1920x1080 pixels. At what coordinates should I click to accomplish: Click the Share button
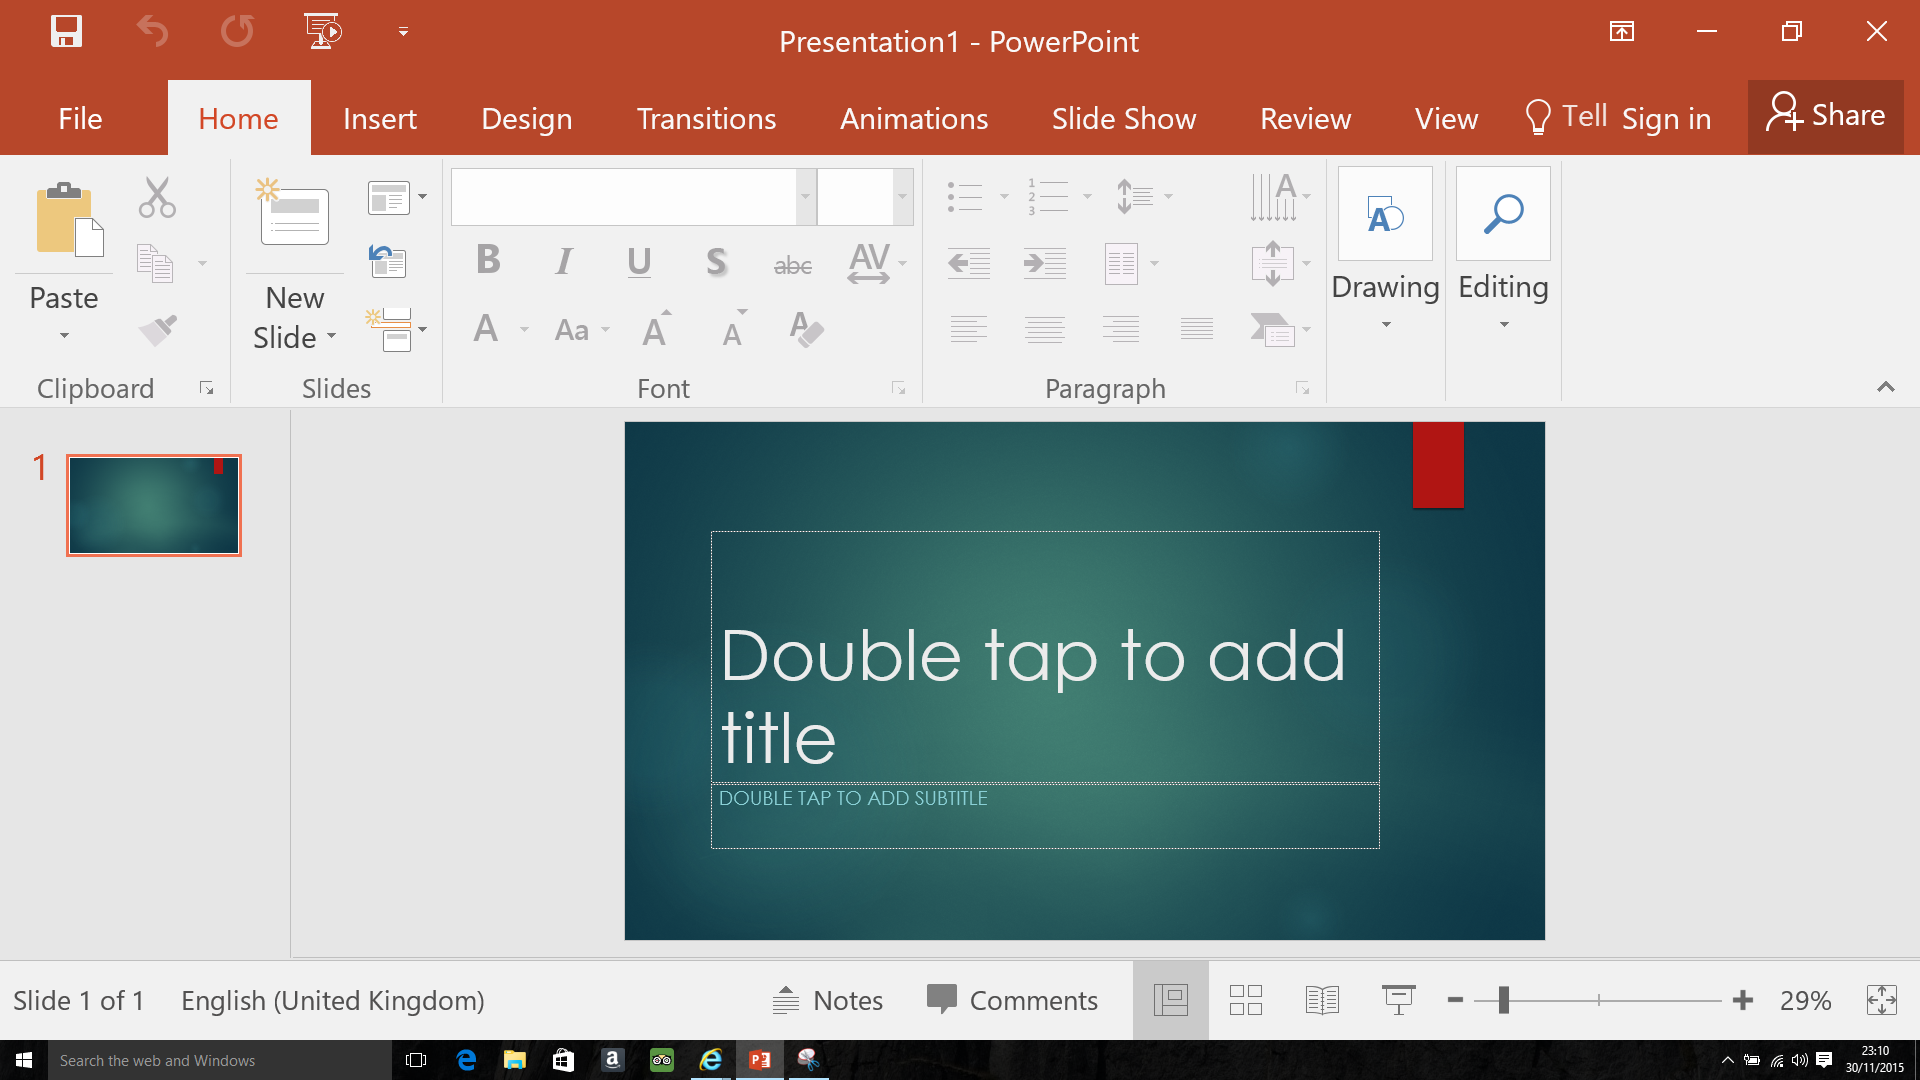pyautogui.click(x=1825, y=116)
